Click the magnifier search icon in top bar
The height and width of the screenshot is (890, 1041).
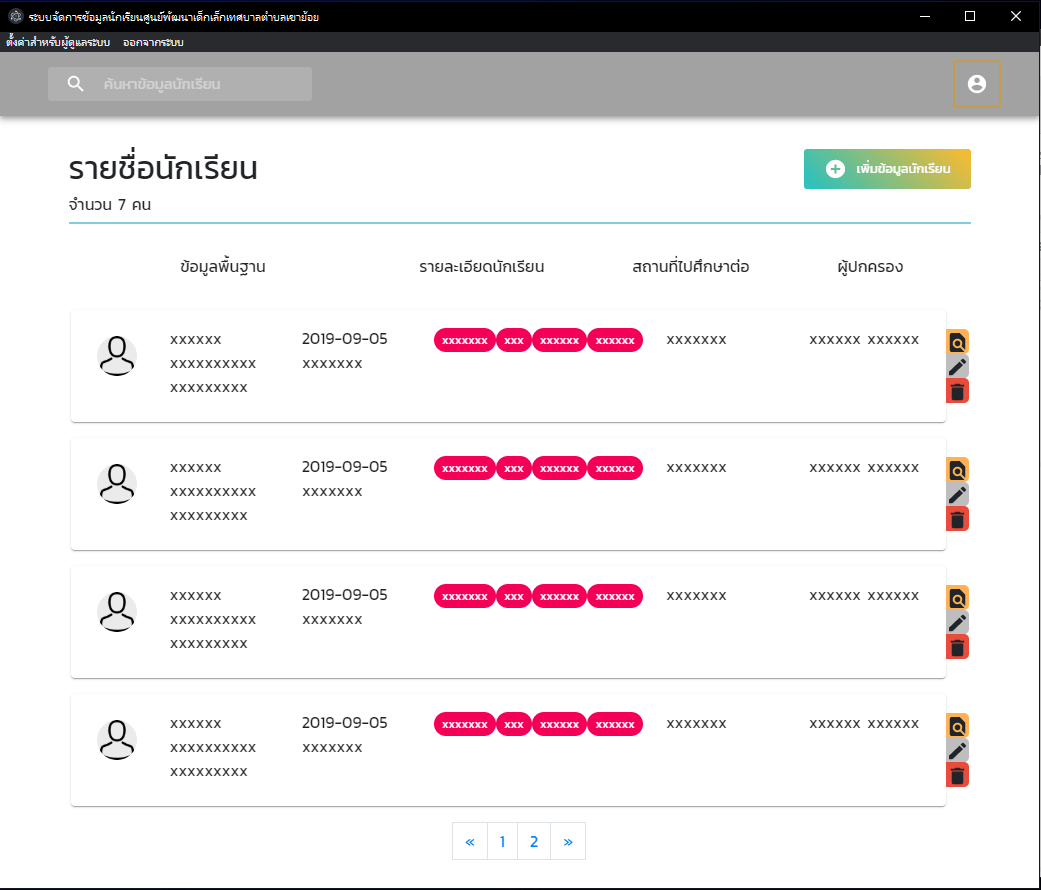tap(76, 84)
